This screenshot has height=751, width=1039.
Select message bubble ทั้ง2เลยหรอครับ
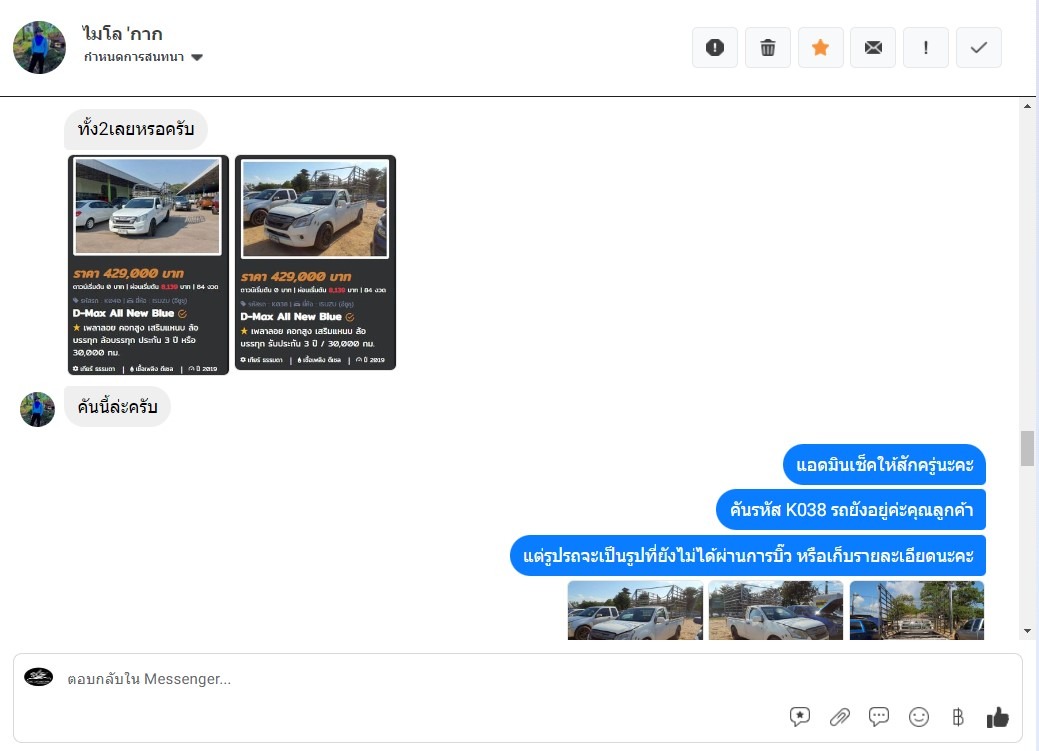[136, 129]
